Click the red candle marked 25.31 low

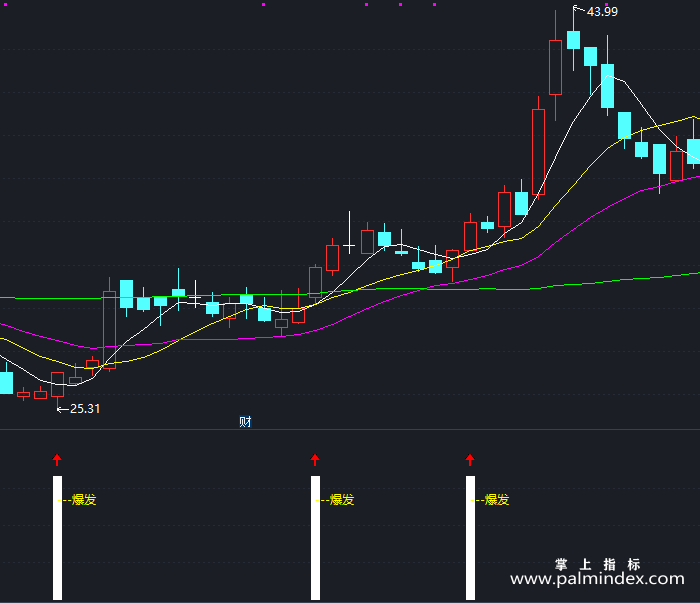tap(58, 384)
